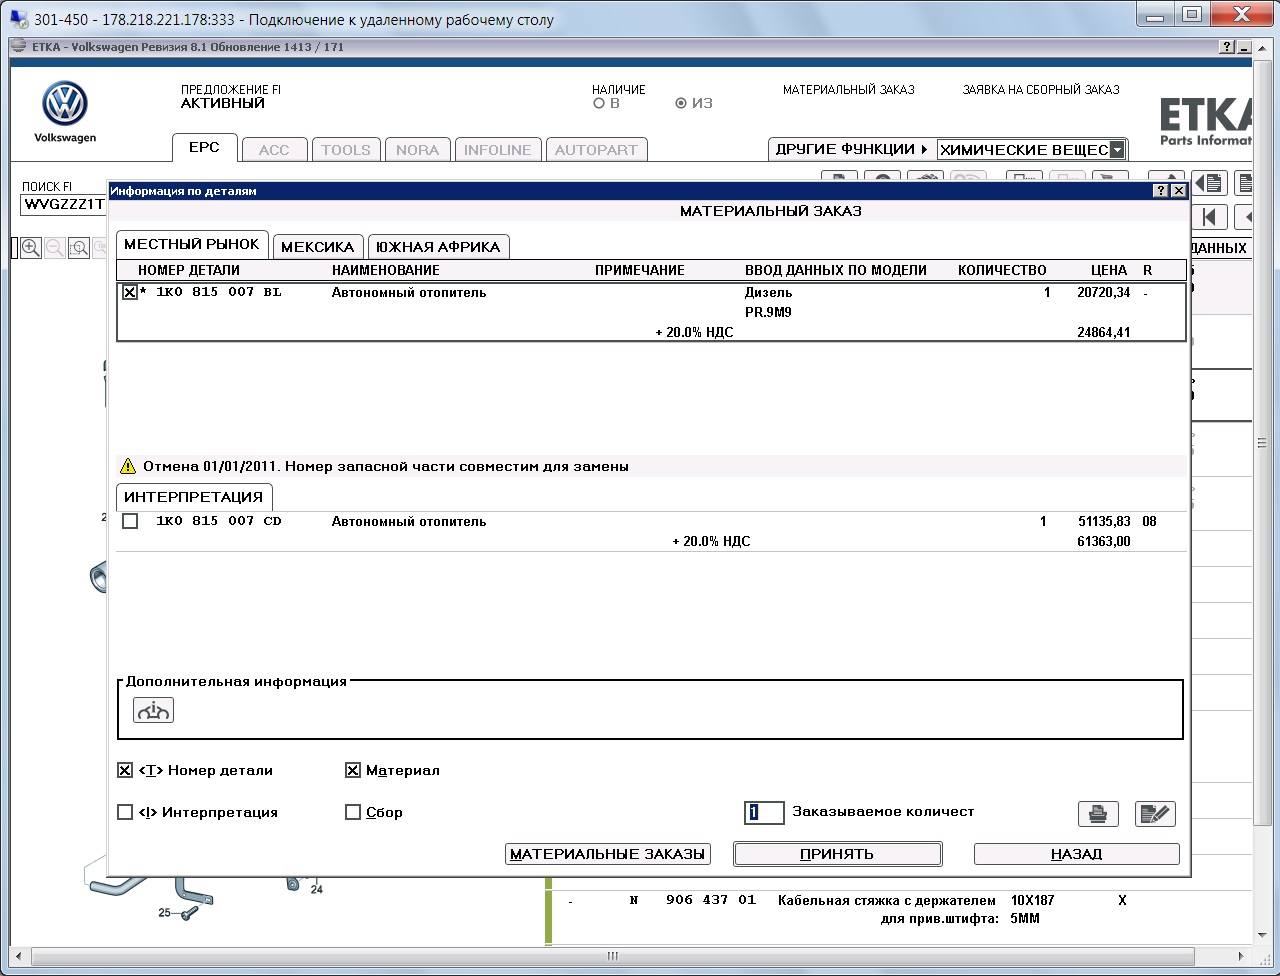Click the НАЗАД button

1077,854
